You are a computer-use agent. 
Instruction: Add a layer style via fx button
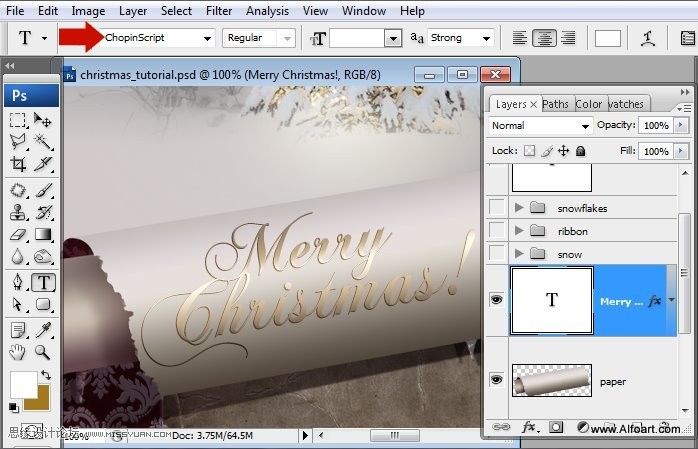529,427
